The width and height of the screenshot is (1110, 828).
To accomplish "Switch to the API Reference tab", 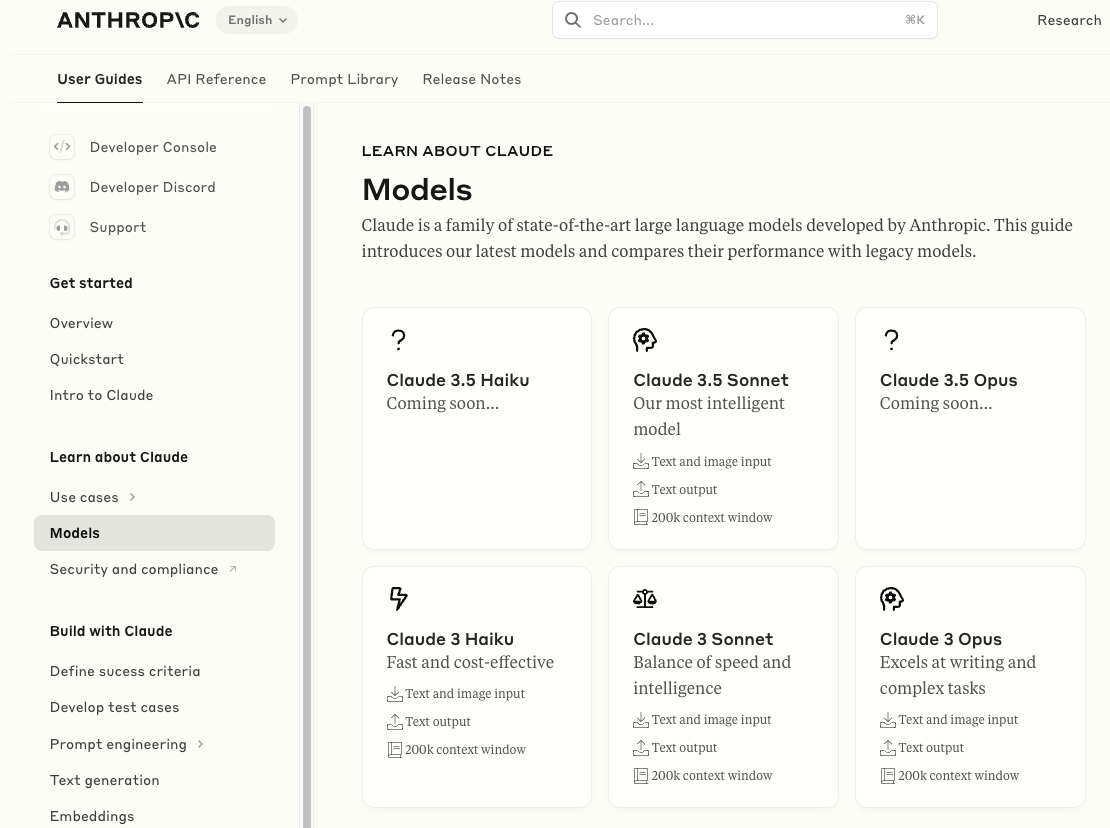I will (216, 79).
